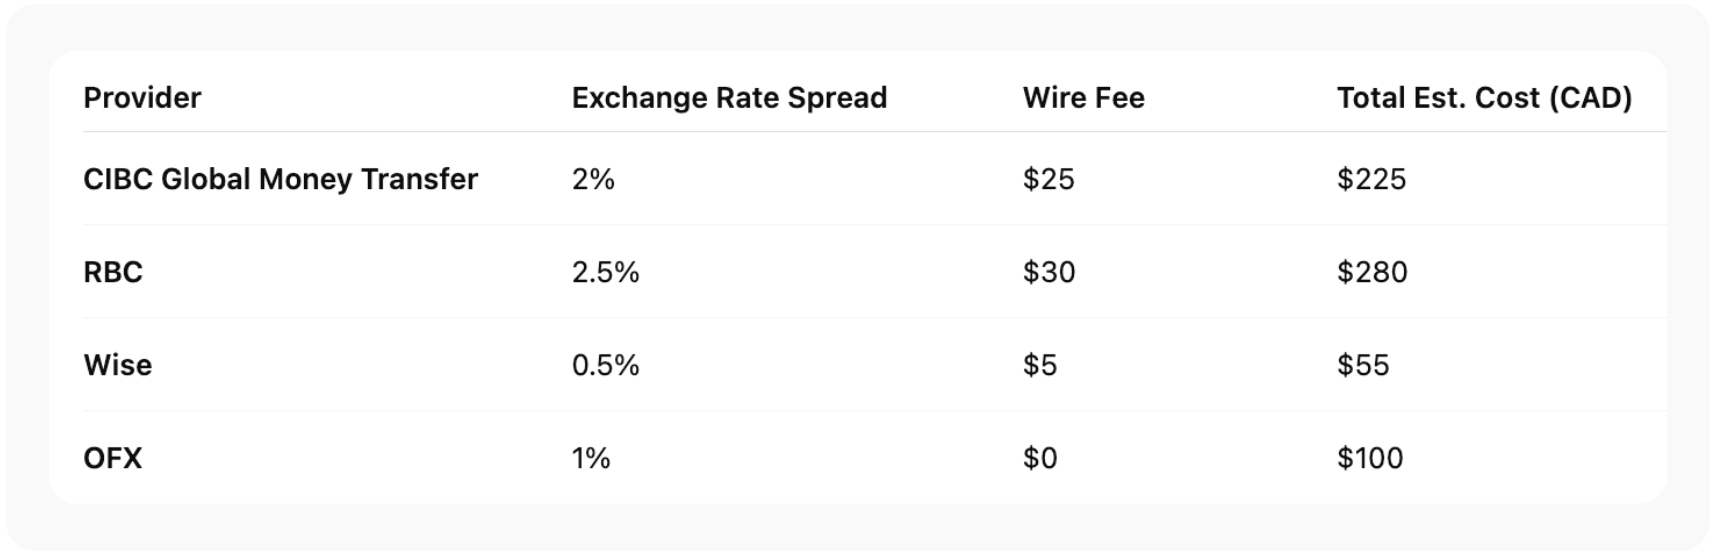Image resolution: width=1718 pixels, height=557 pixels.
Task: Click the $0 wire fee cell
Action: pyautogui.click(x=1040, y=458)
